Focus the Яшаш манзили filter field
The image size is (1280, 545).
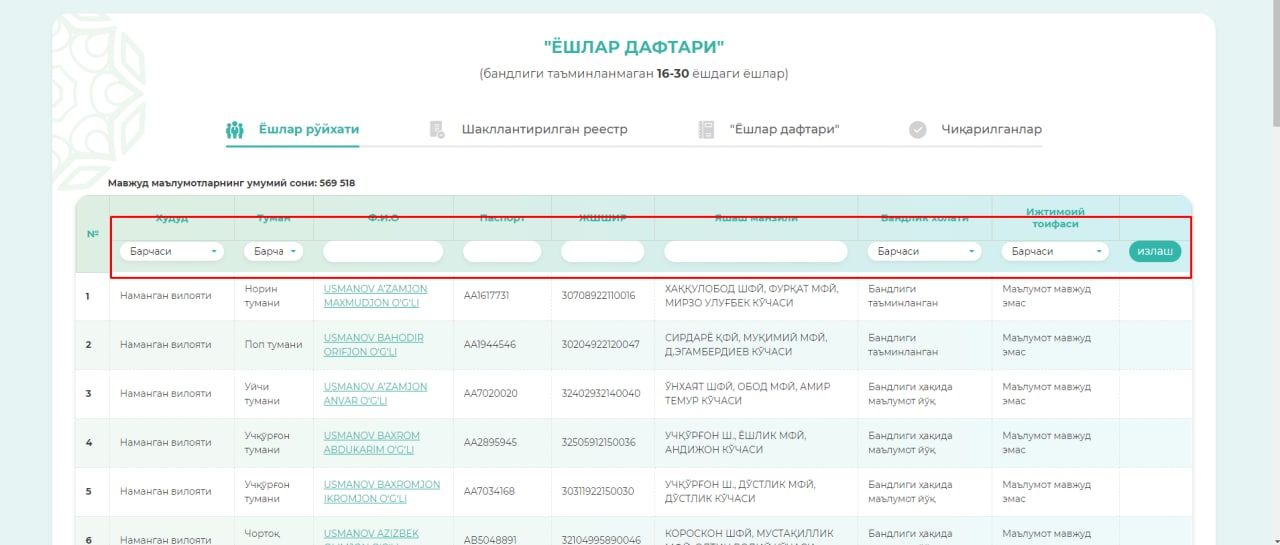tap(756, 252)
